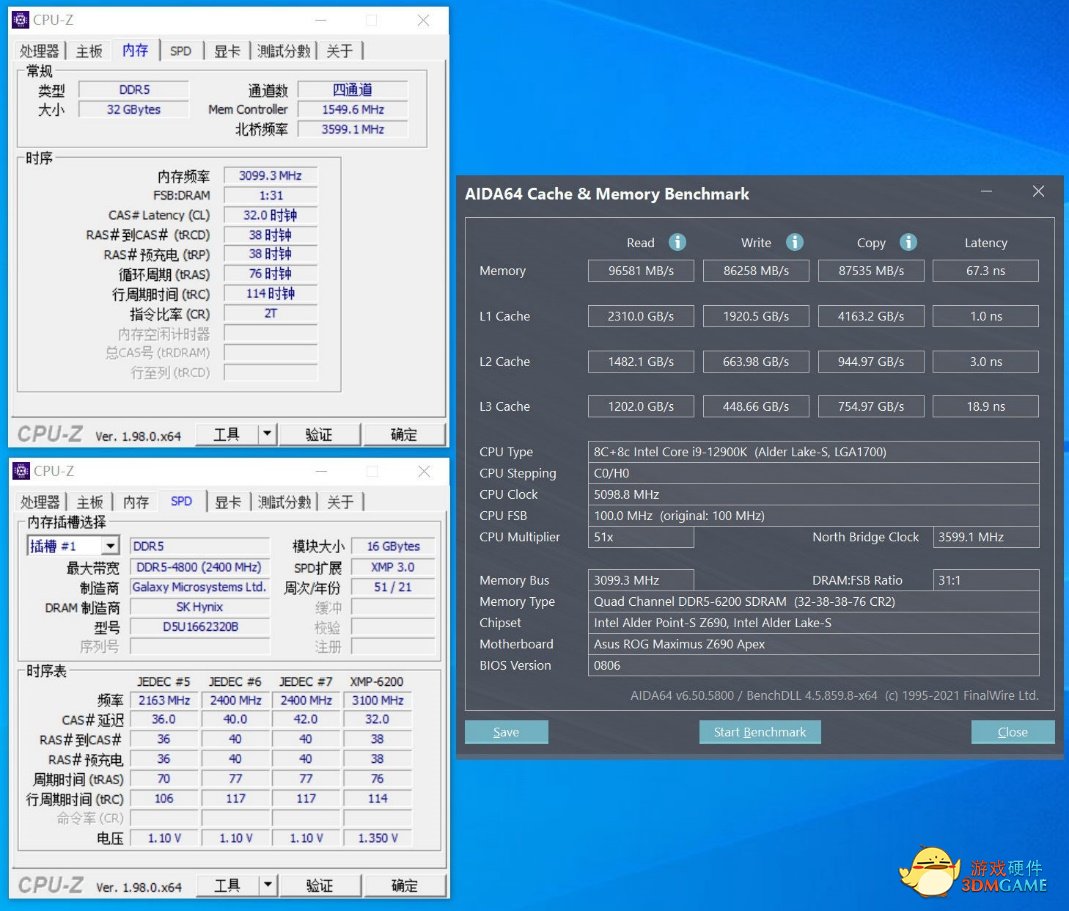Switch to the 测试分数 tab
This screenshot has width=1069, height=911.
point(285,50)
